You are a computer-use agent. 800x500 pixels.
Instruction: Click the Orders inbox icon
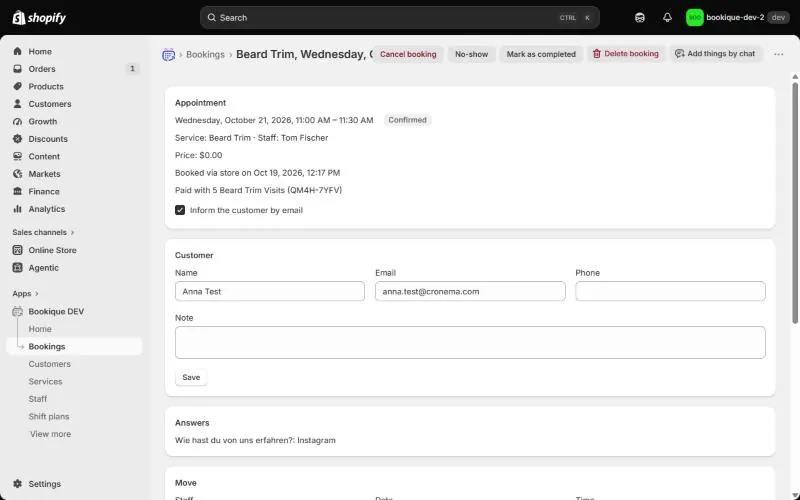17,69
